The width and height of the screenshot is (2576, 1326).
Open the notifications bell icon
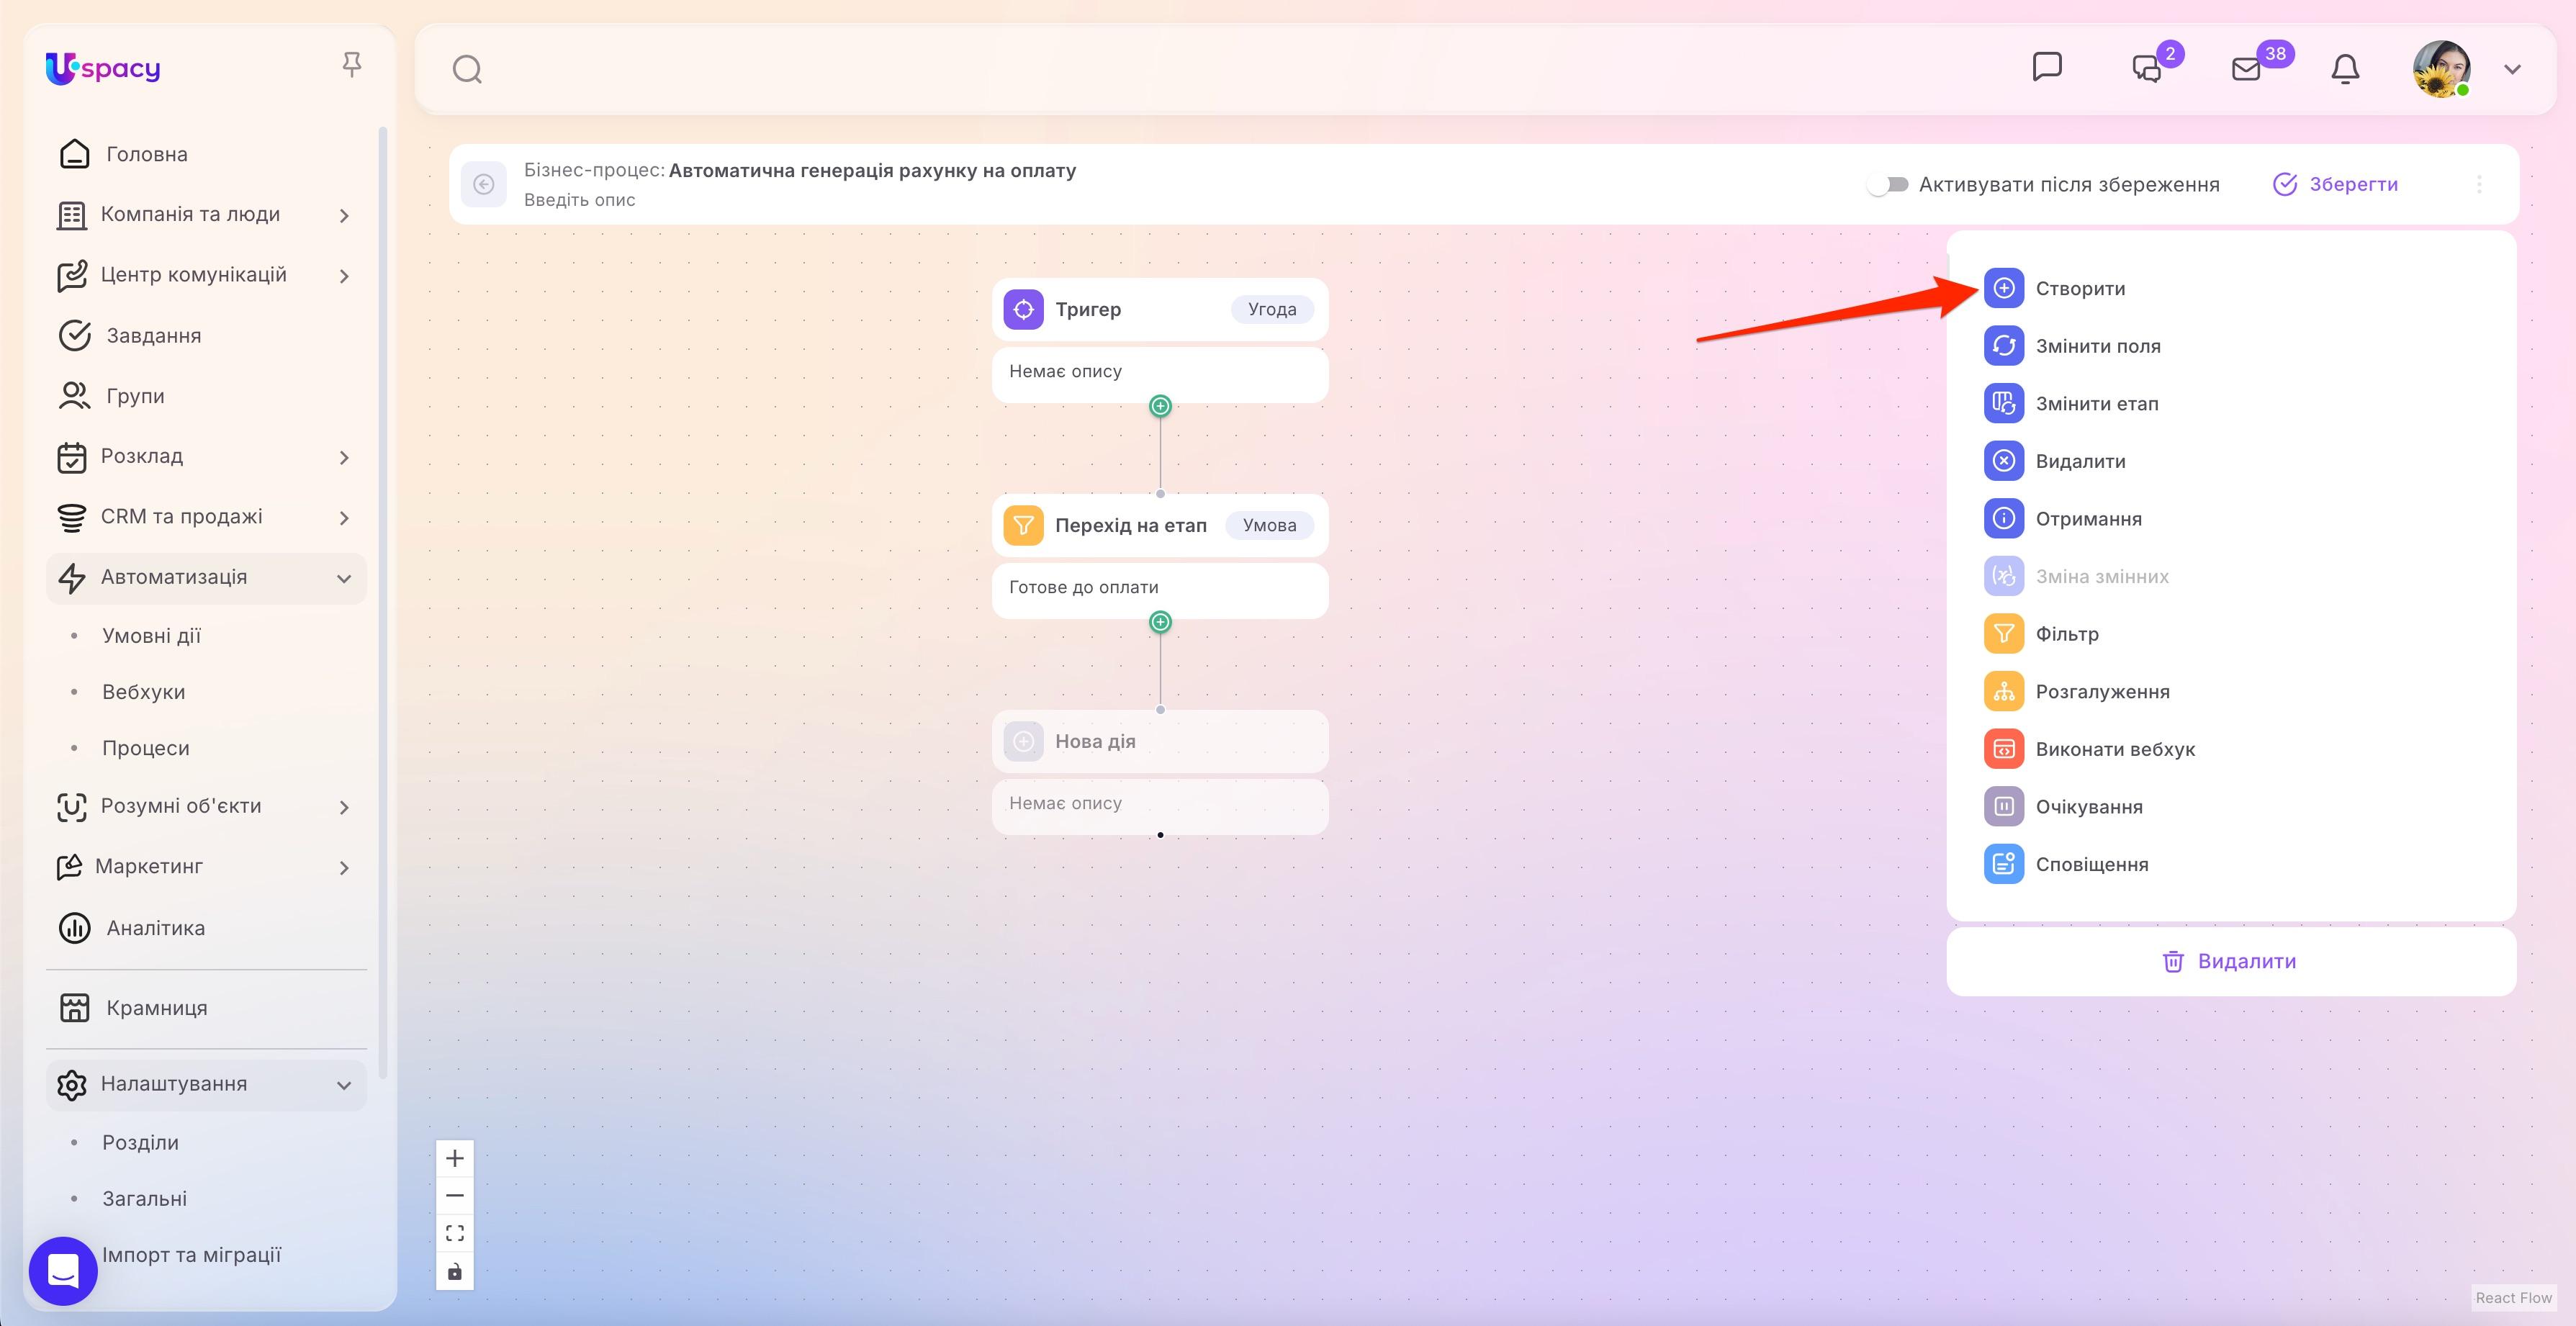[x=2345, y=68]
